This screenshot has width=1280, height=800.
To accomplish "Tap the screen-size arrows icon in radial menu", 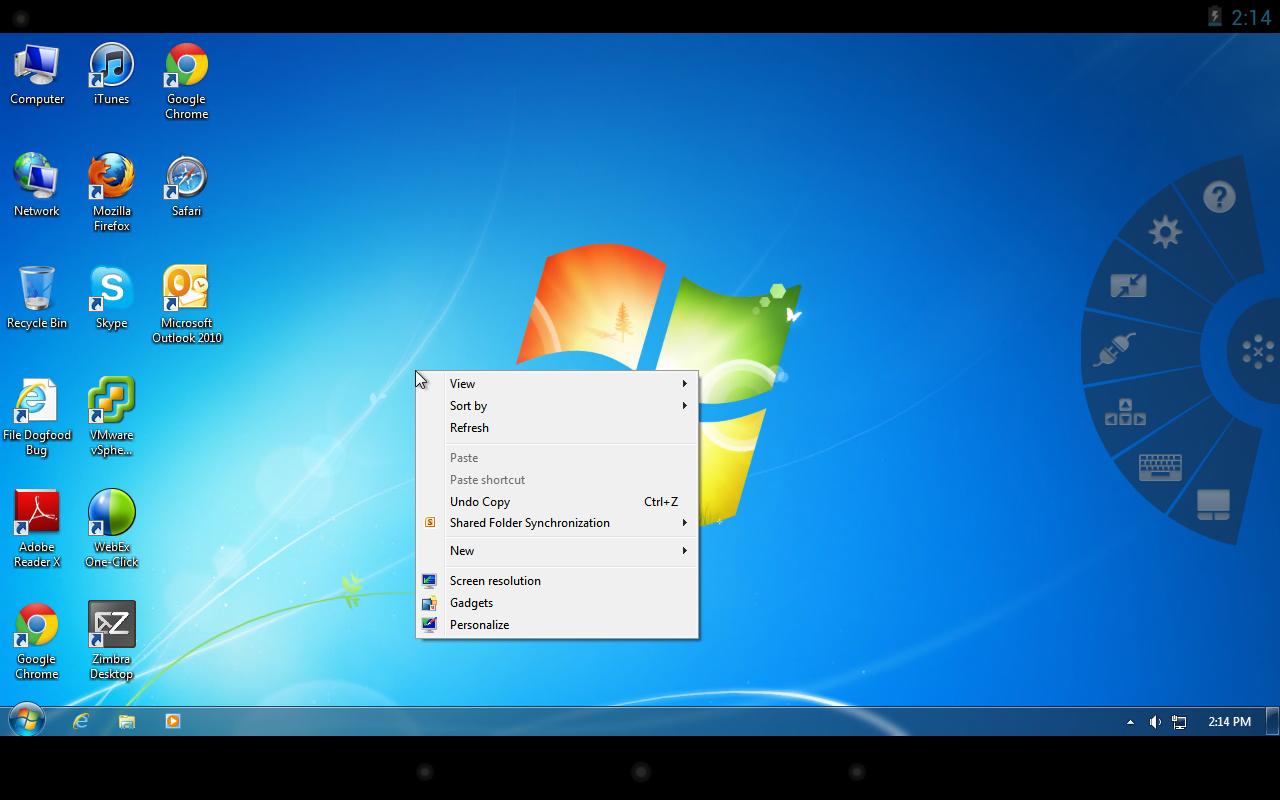I will 1128,286.
